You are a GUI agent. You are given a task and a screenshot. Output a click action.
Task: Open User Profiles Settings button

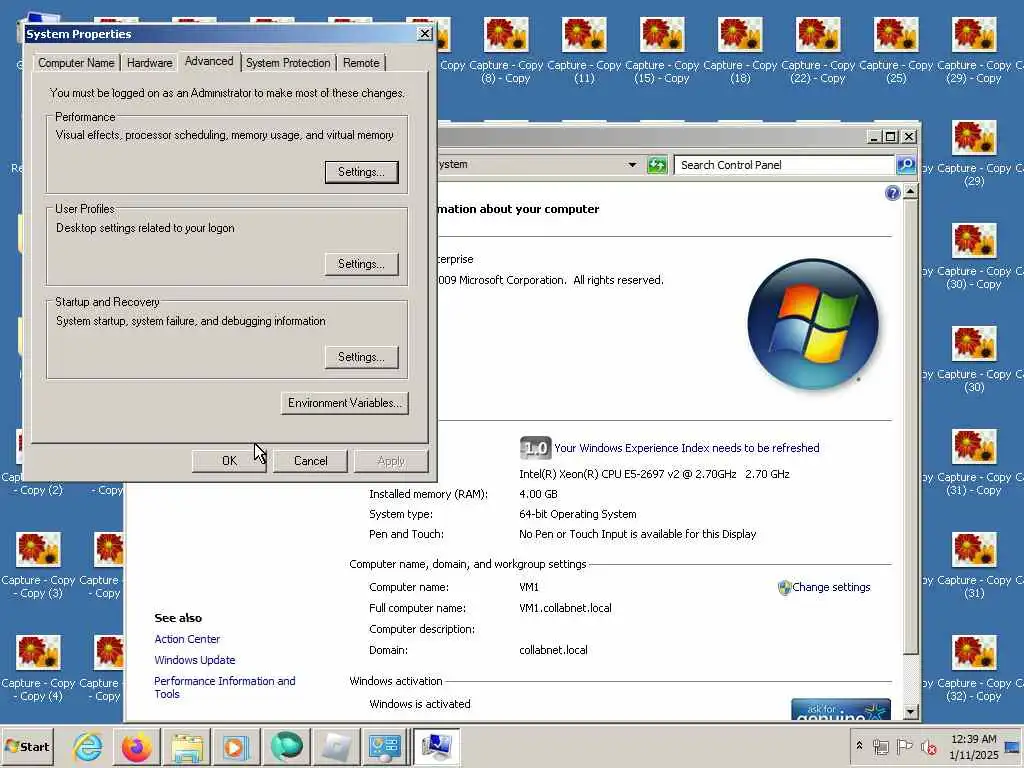[x=361, y=264]
